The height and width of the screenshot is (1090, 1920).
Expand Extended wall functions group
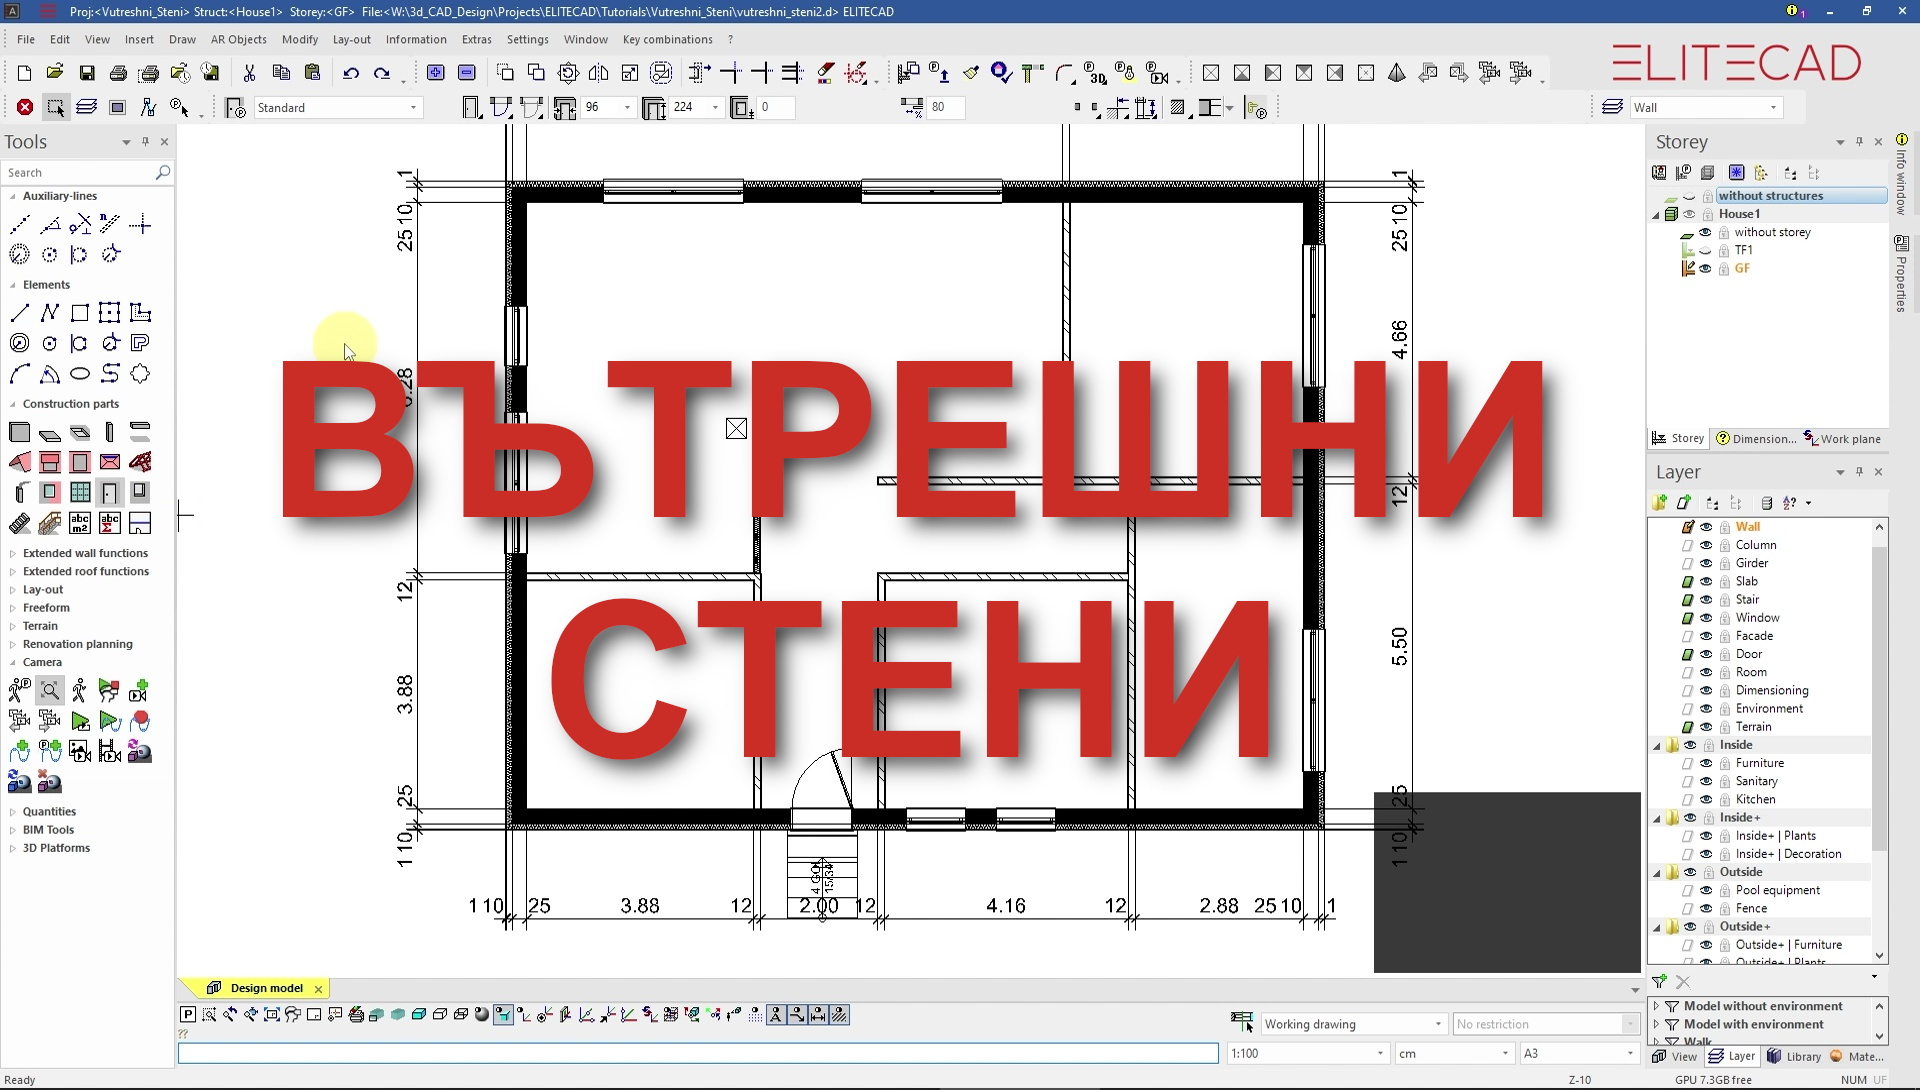pyautogui.click(x=13, y=553)
